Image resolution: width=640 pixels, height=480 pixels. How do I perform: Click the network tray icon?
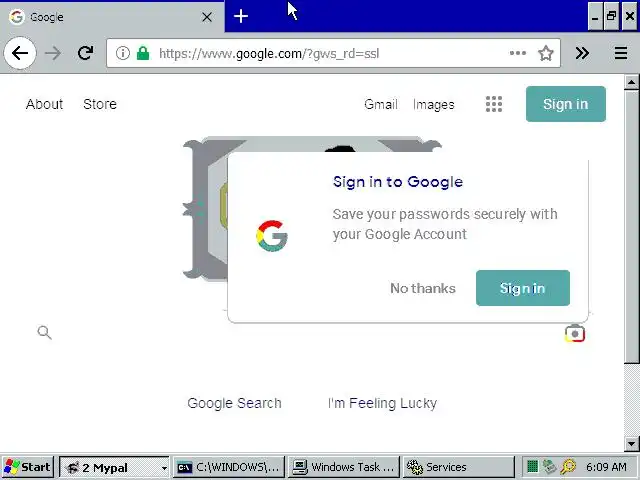tap(549, 467)
